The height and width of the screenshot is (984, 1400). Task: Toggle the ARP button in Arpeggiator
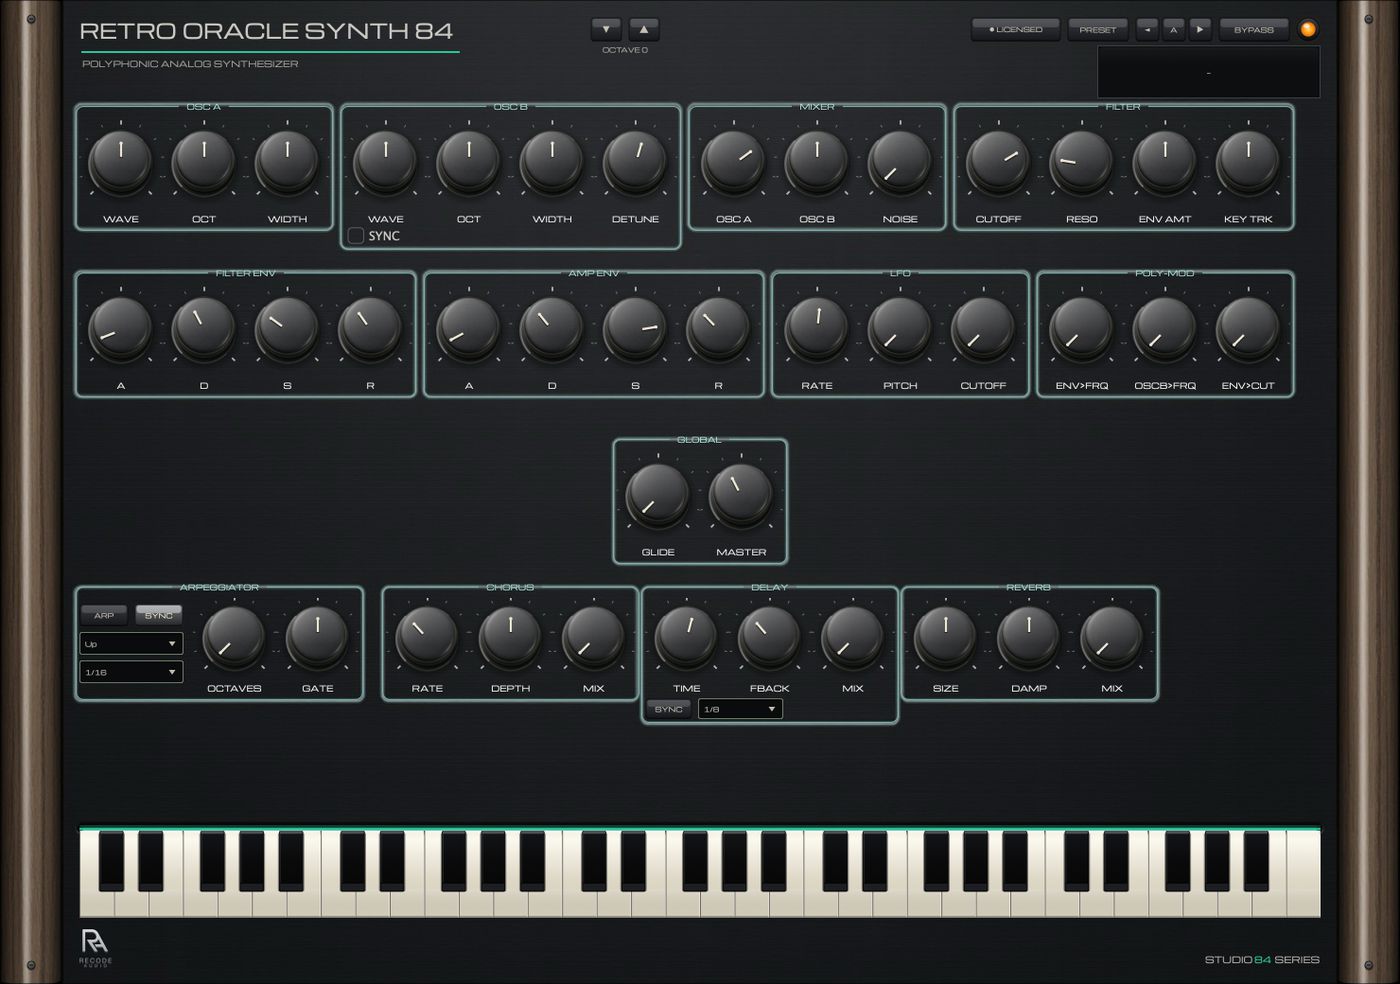(x=104, y=615)
